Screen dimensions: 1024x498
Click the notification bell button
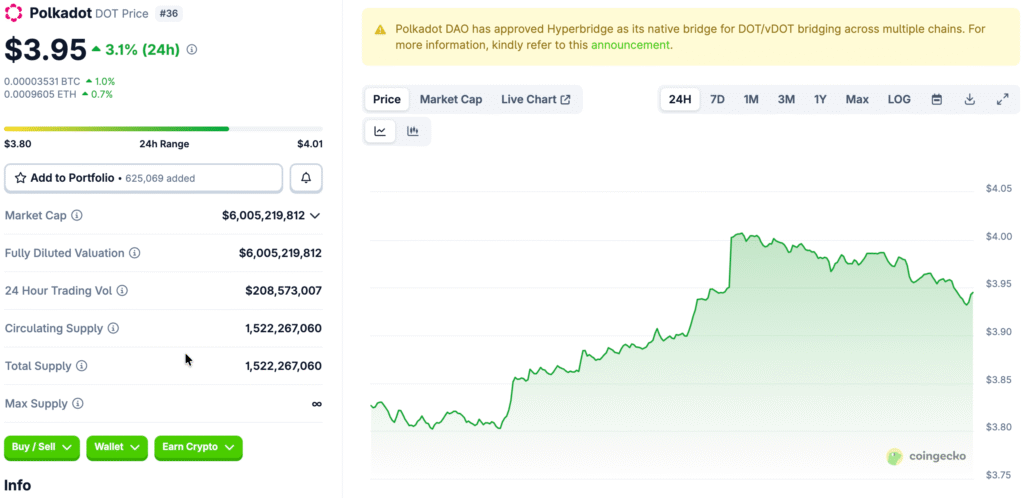306,178
